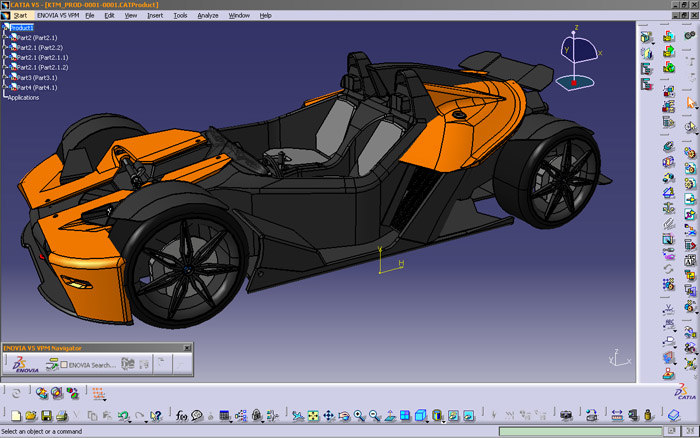Click the Fly mode airplane icon
The width and height of the screenshot is (700, 438).
pyautogui.click(x=298, y=416)
